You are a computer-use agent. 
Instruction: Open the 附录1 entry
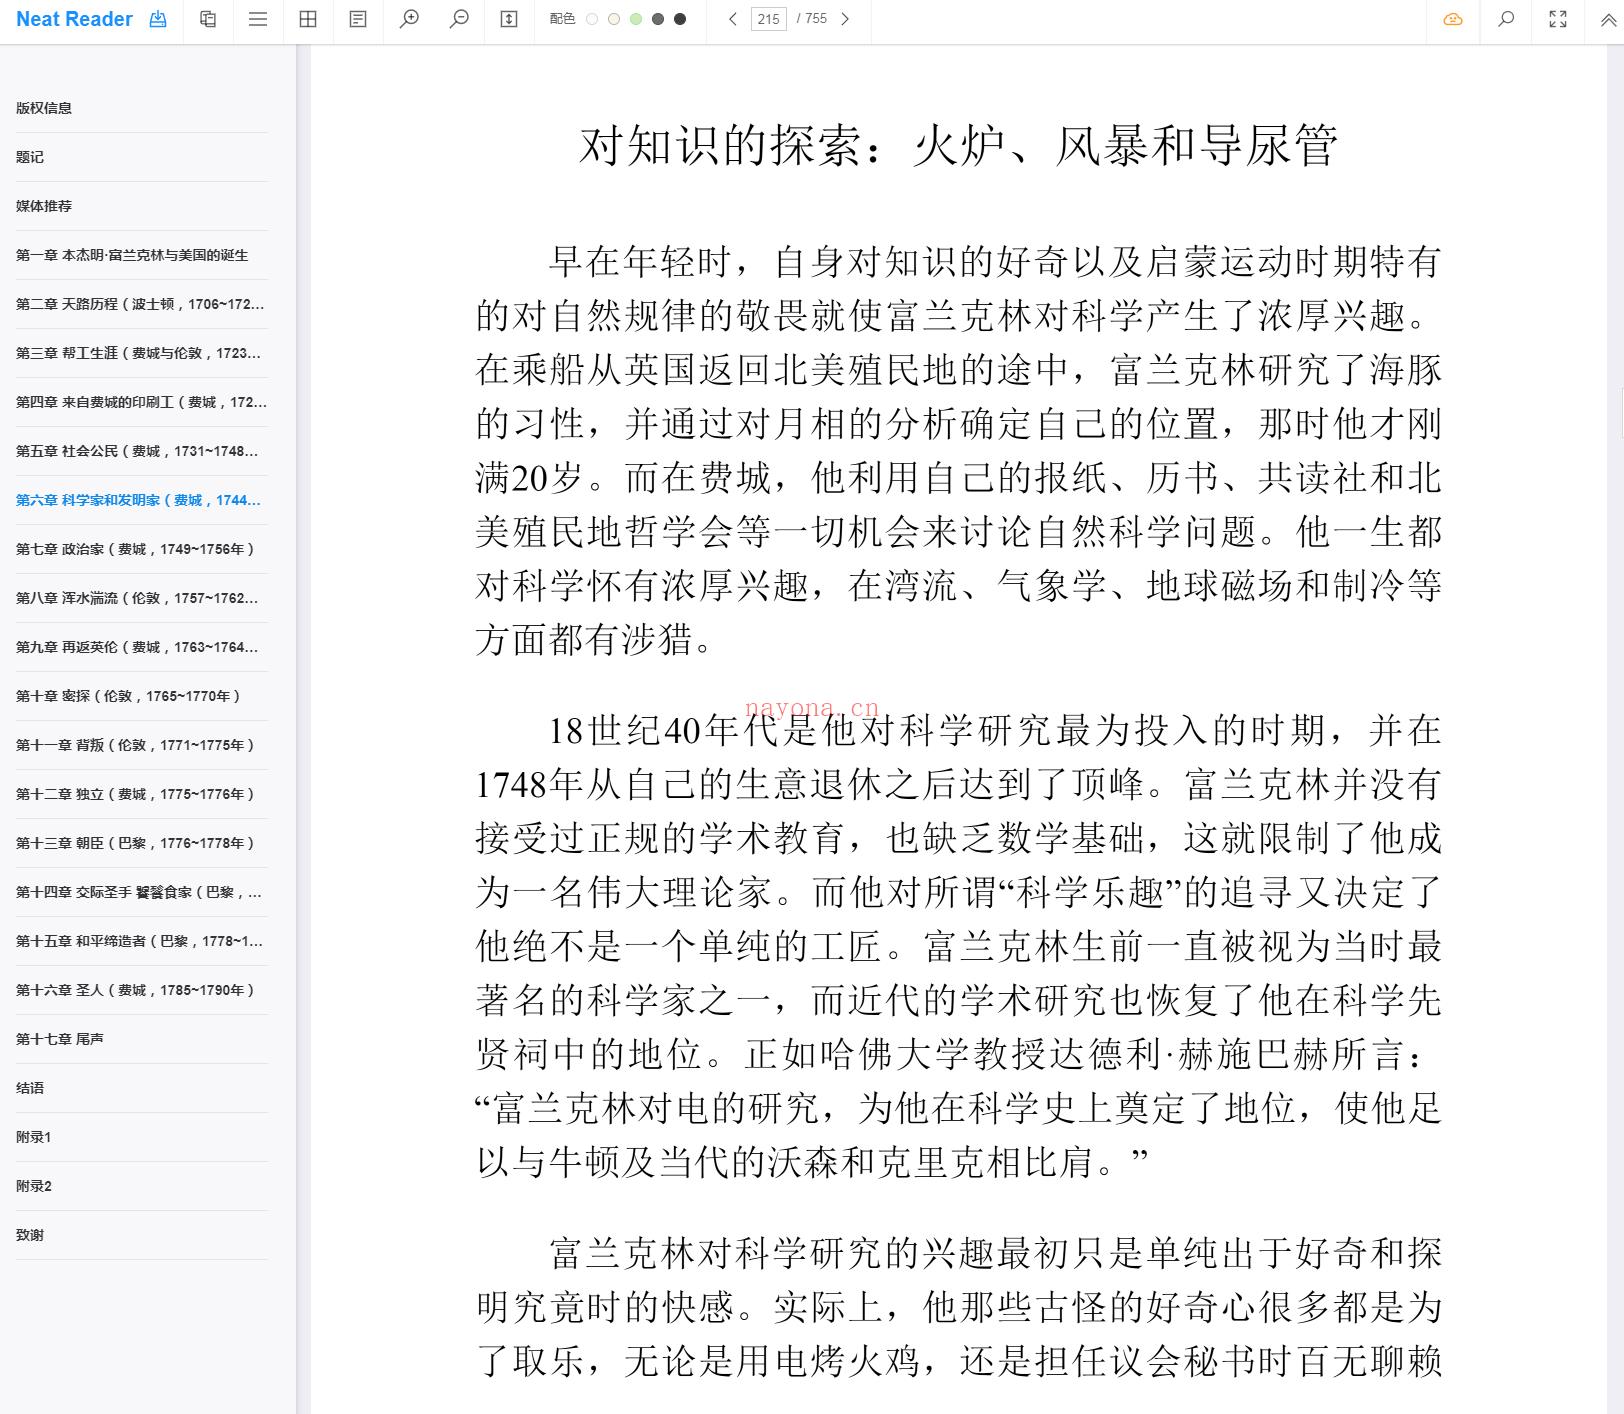(142, 1137)
